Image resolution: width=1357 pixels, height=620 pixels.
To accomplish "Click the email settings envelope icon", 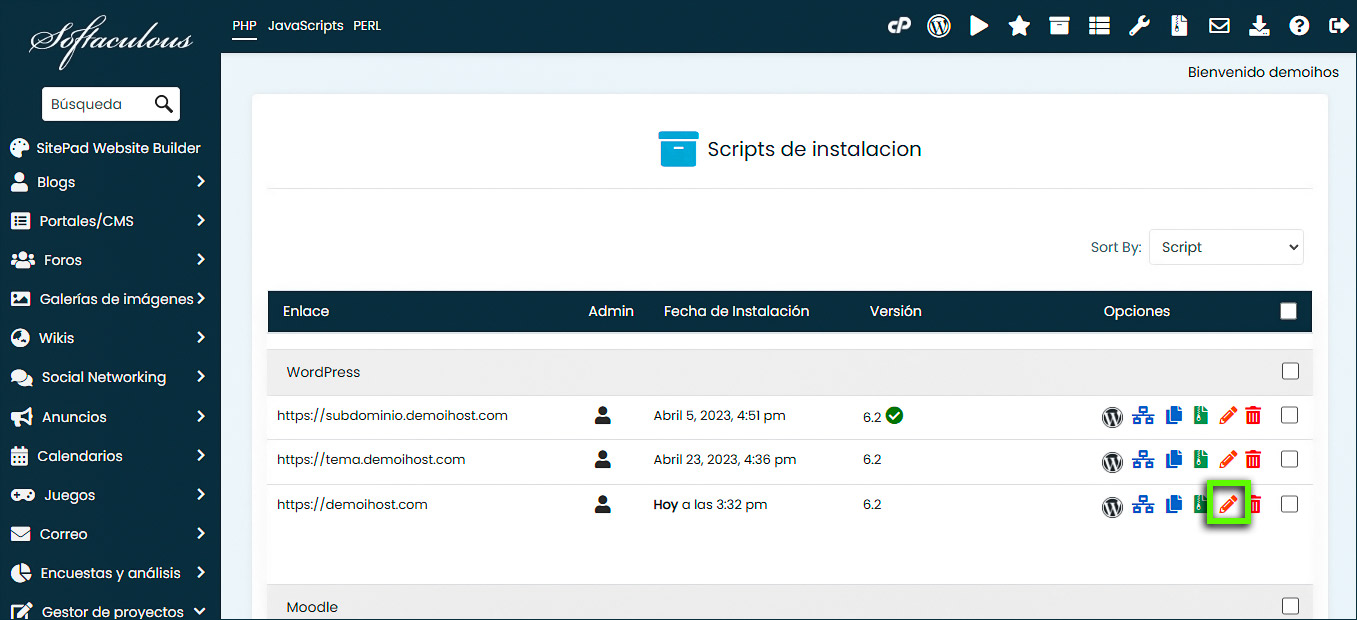I will (1219, 26).
